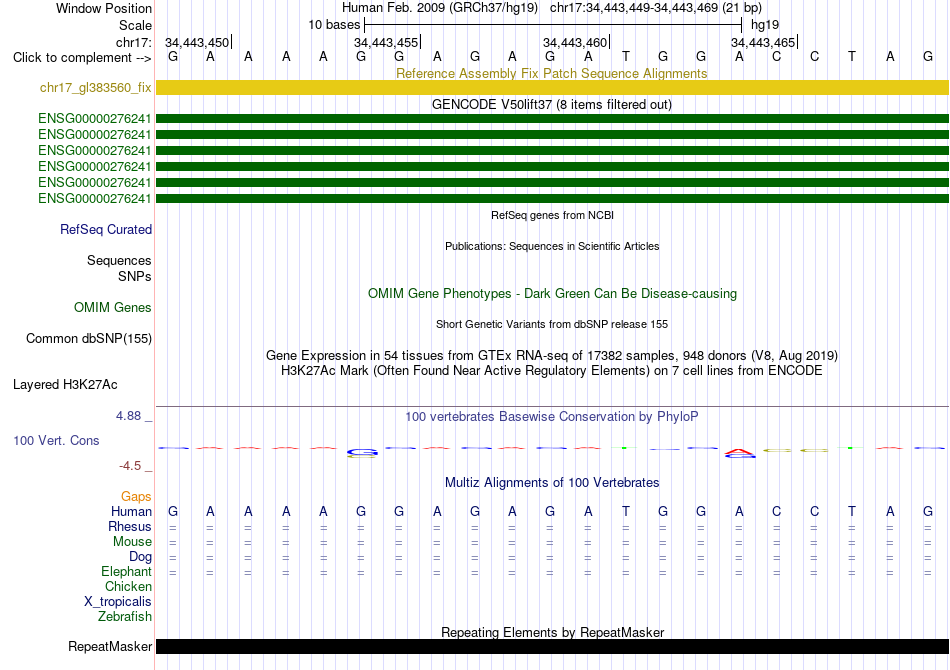Click the Scale track label
This screenshot has height=670, width=950.
pos(135,25)
